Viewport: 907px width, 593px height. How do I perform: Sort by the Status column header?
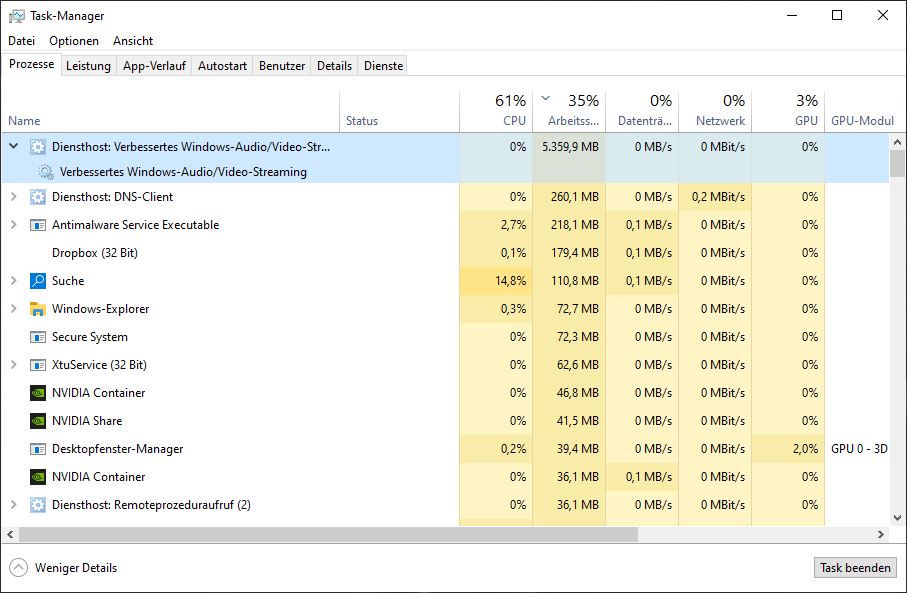400,112
